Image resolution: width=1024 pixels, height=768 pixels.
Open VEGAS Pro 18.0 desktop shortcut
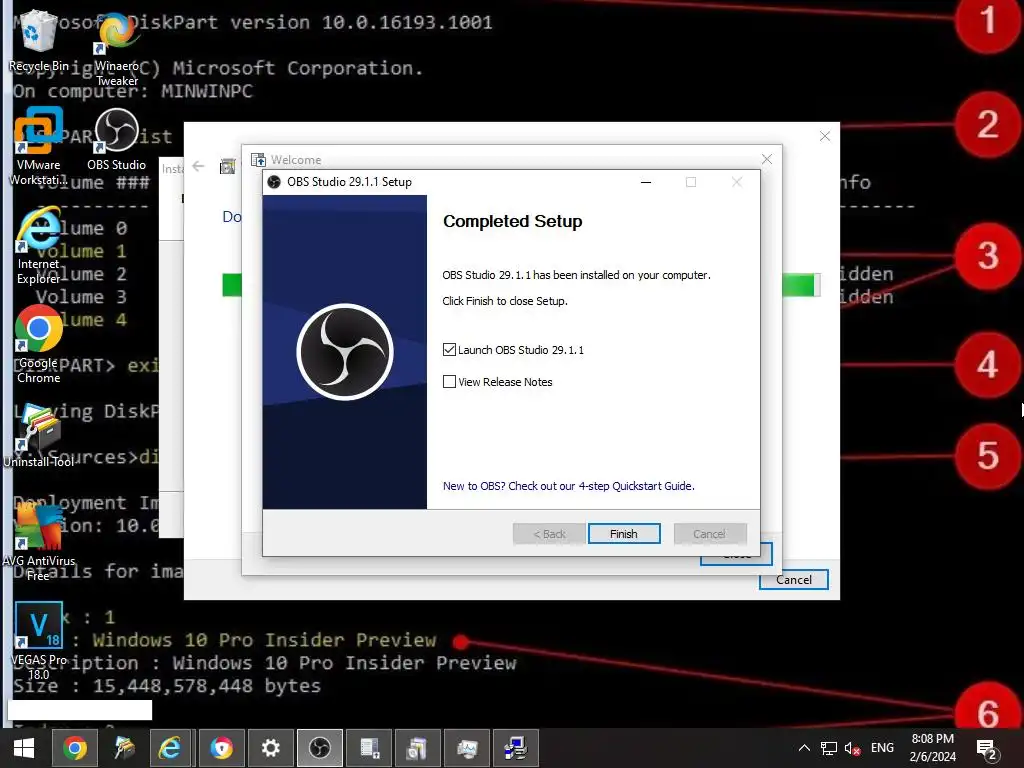click(39, 640)
